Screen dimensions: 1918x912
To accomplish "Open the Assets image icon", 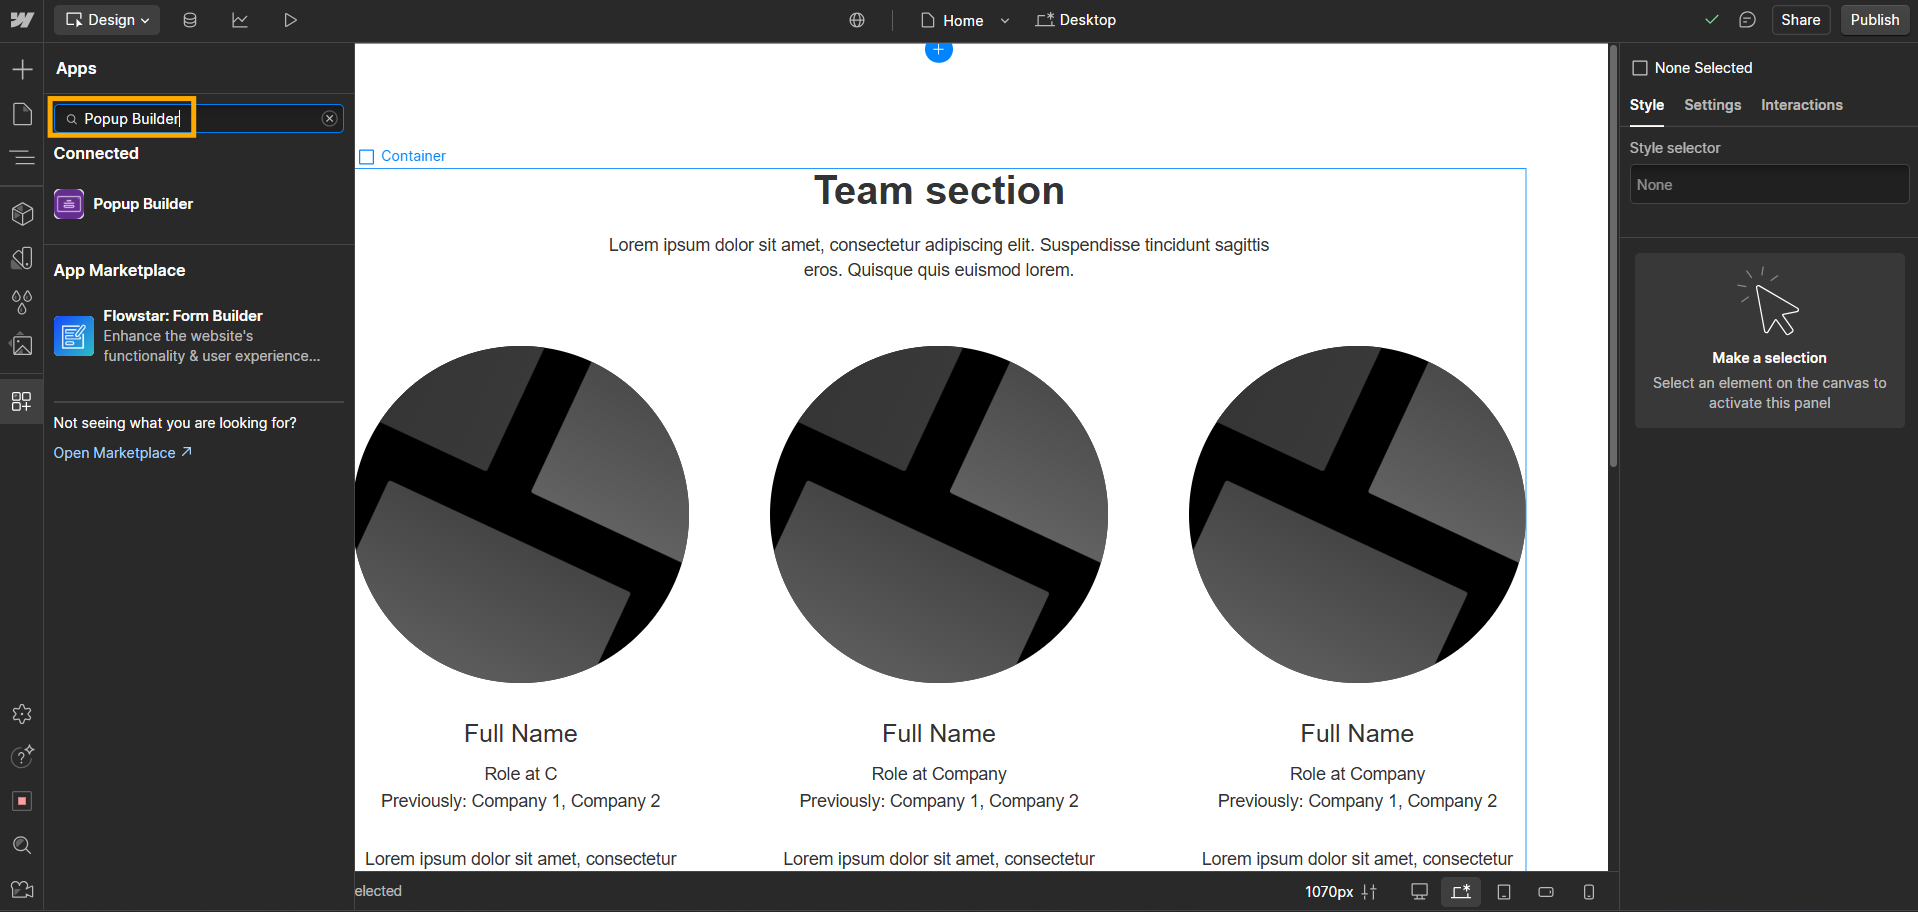I will [22, 345].
